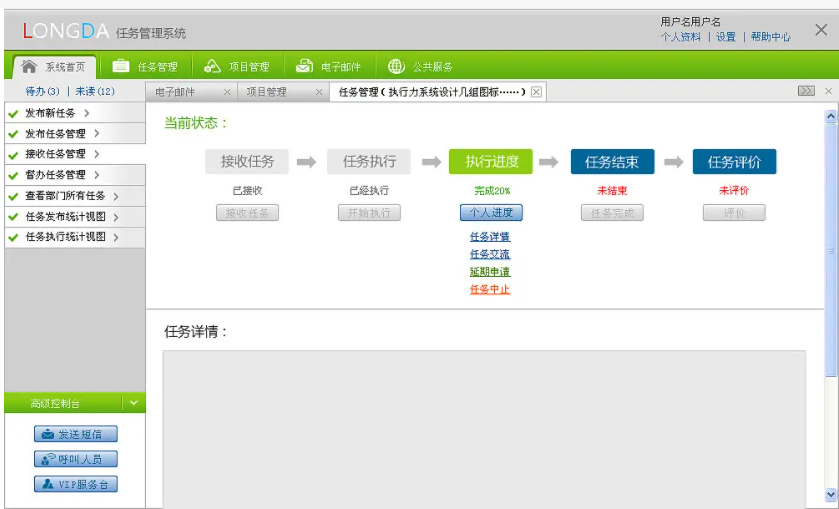
Task: Click the vertical scrollbar down arrow
Action: point(830,494)
